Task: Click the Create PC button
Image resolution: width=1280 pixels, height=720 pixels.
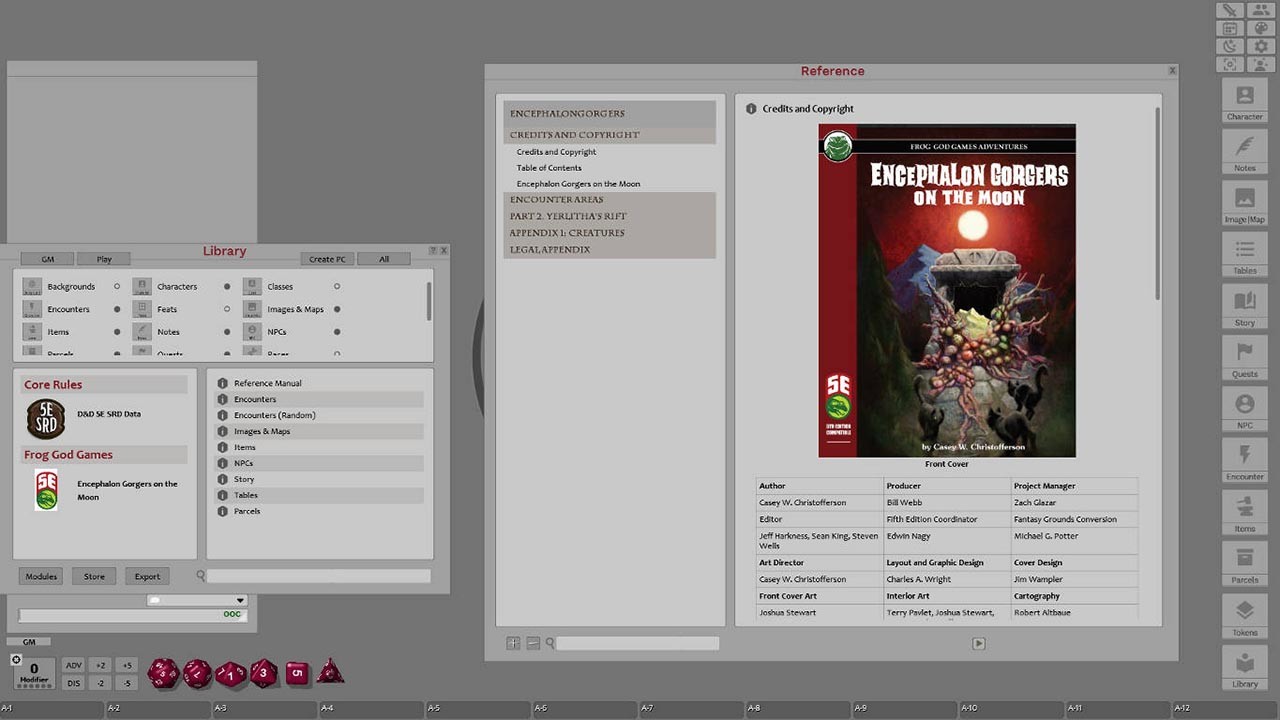Action: [326, 258]
